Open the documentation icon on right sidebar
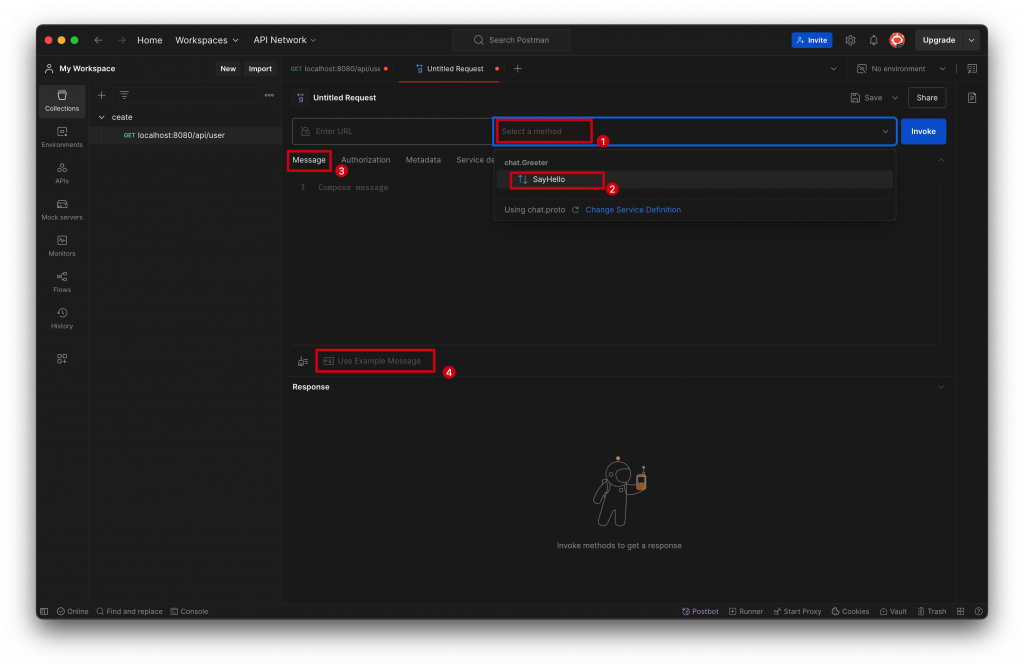 pyautogui.click(x=972, y=97)
